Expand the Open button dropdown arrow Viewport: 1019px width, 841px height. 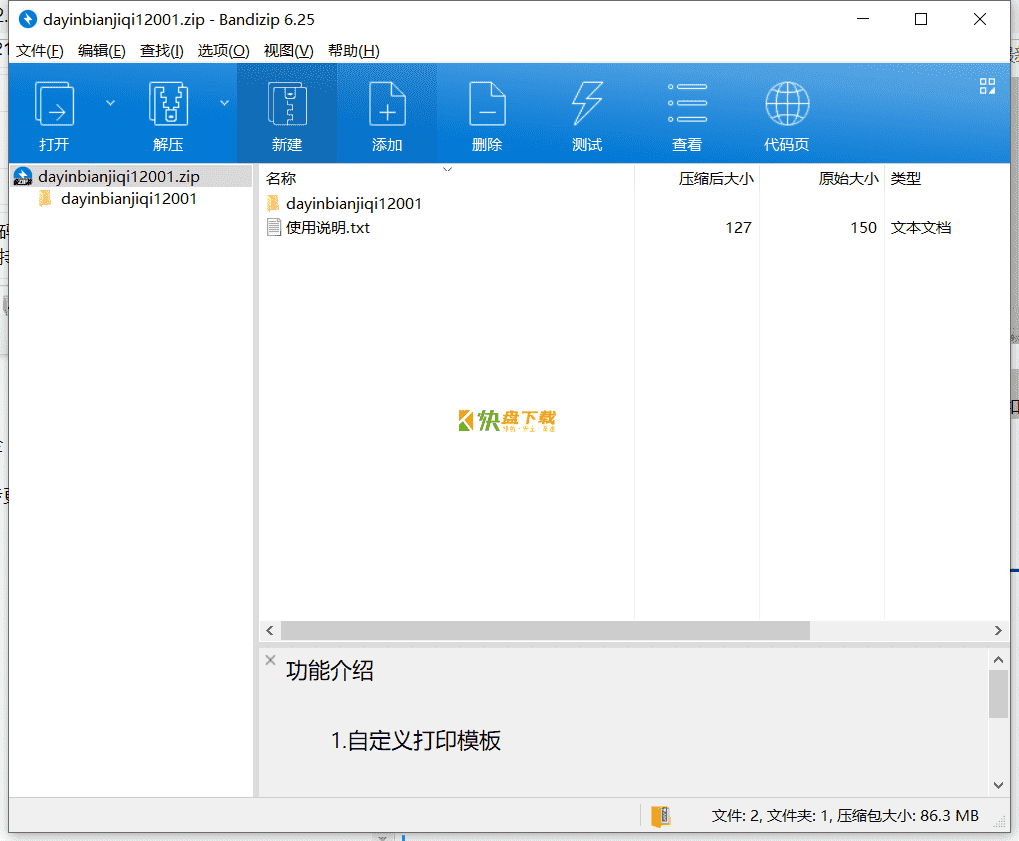(x=110, y=103)
